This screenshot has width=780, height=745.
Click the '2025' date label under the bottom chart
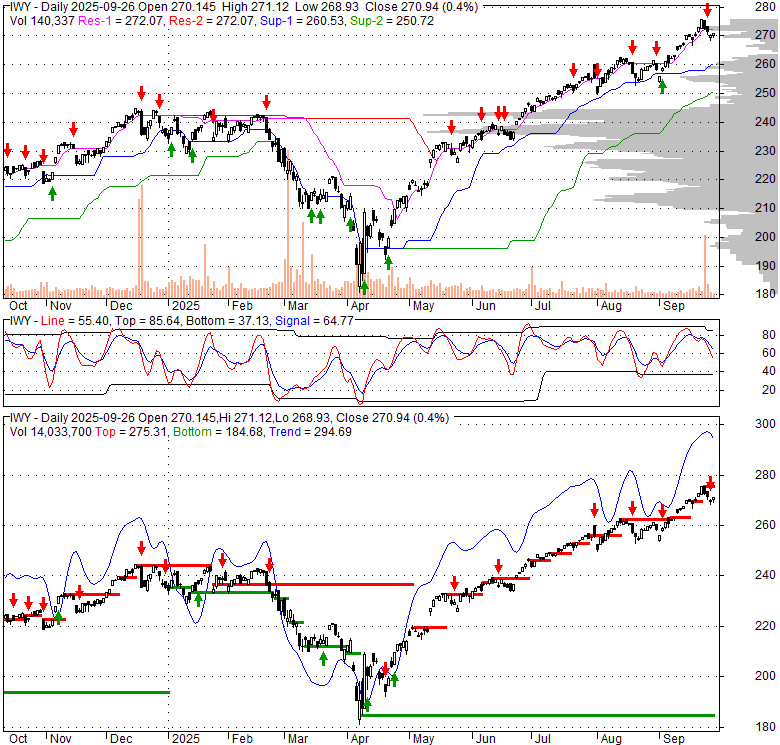(x=186, y=739)
